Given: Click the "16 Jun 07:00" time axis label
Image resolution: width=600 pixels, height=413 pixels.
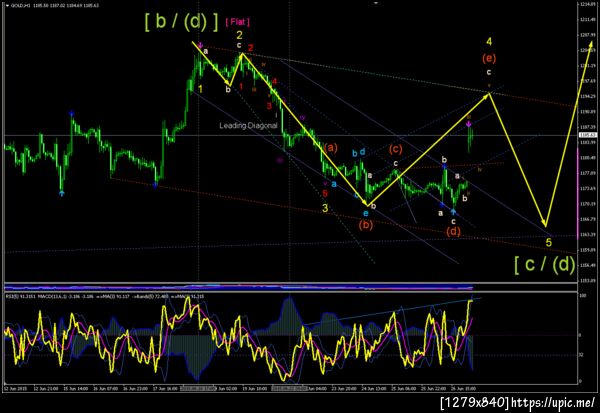Looking at the screenshot, I should coord(106,389).
